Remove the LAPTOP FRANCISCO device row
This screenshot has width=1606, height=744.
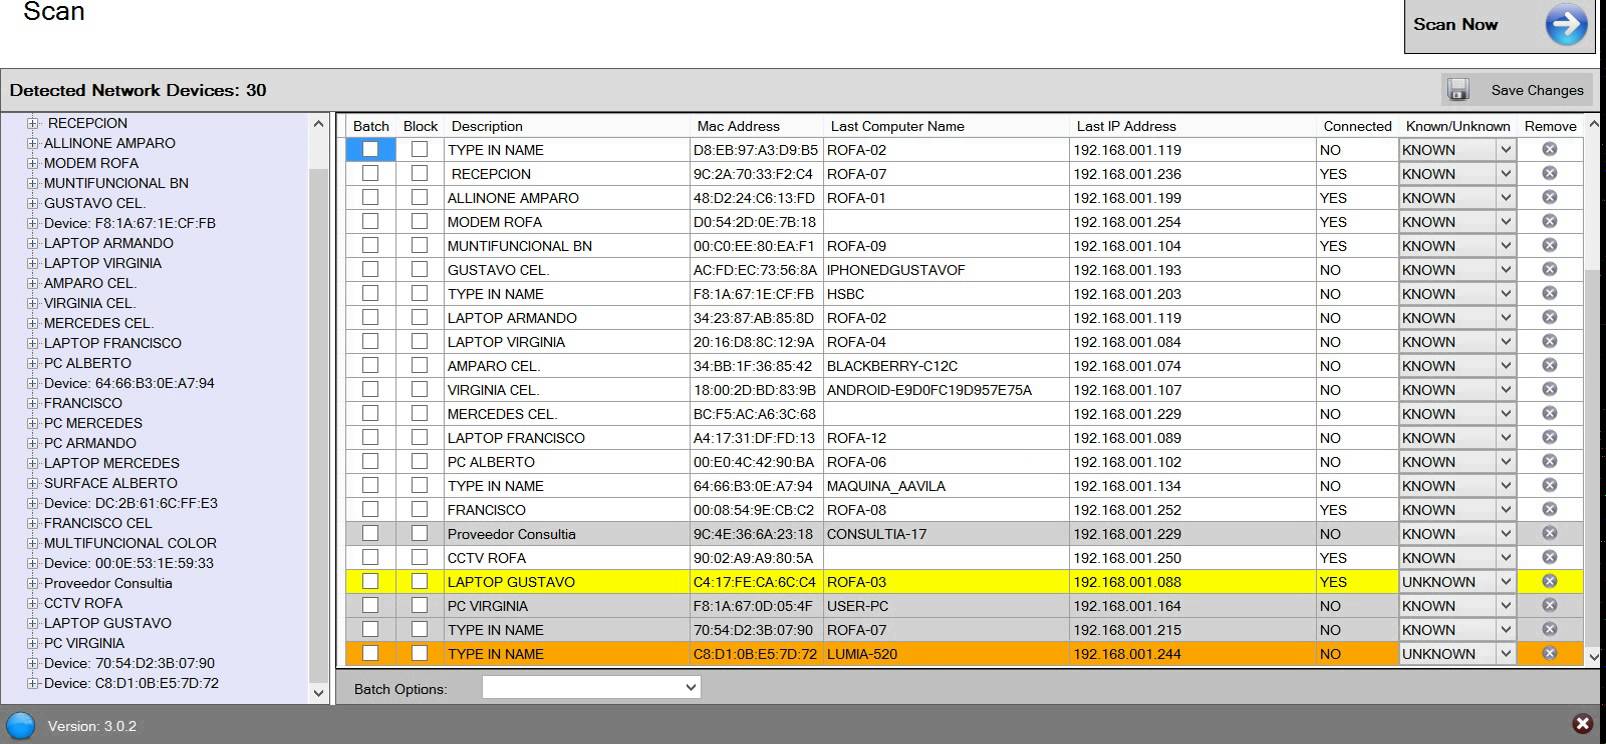pos(1549,438)
